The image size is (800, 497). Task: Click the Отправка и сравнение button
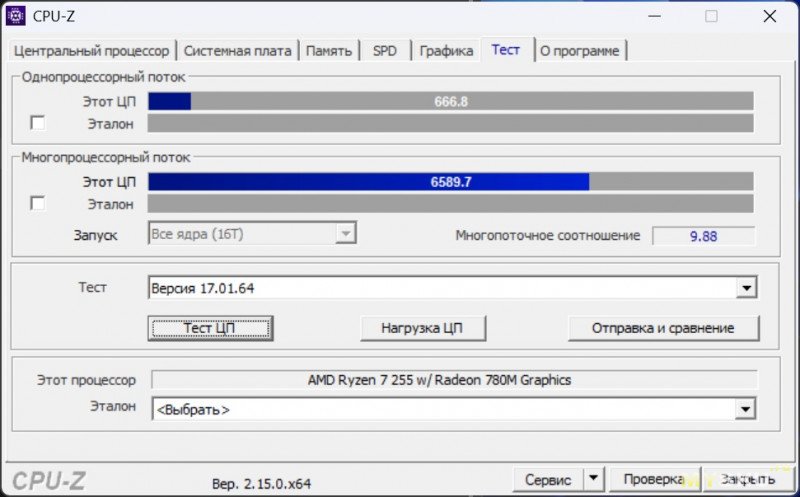click(x=663, y=328)
